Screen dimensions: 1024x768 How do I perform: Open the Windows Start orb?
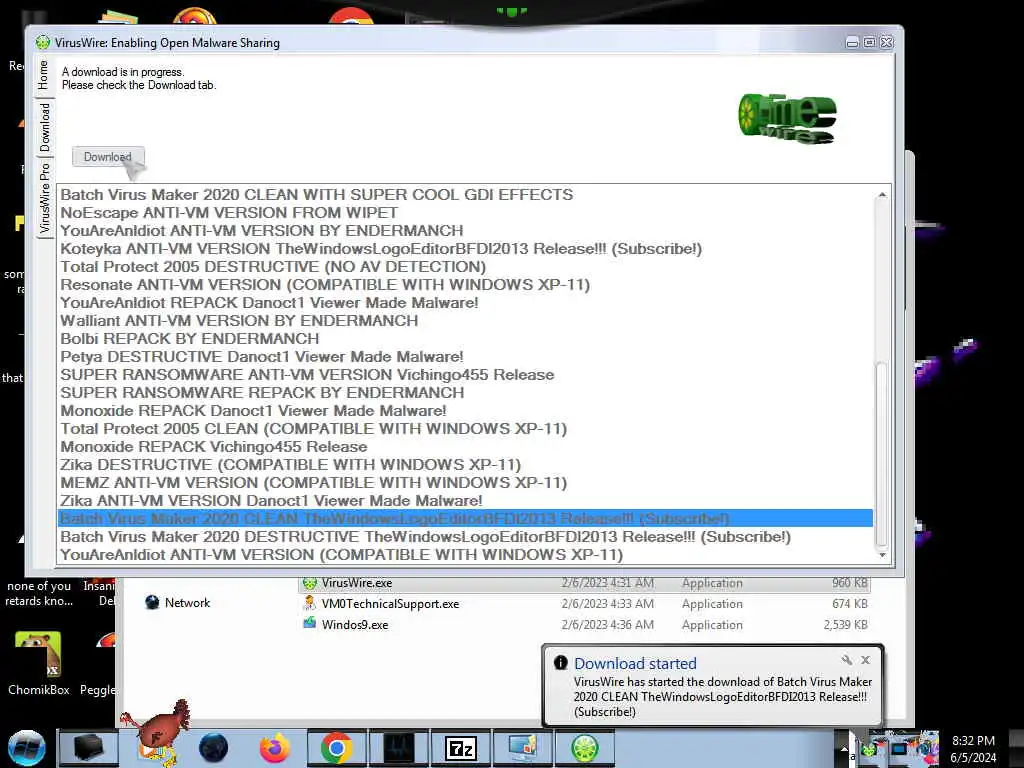click(x=26, y=748)
